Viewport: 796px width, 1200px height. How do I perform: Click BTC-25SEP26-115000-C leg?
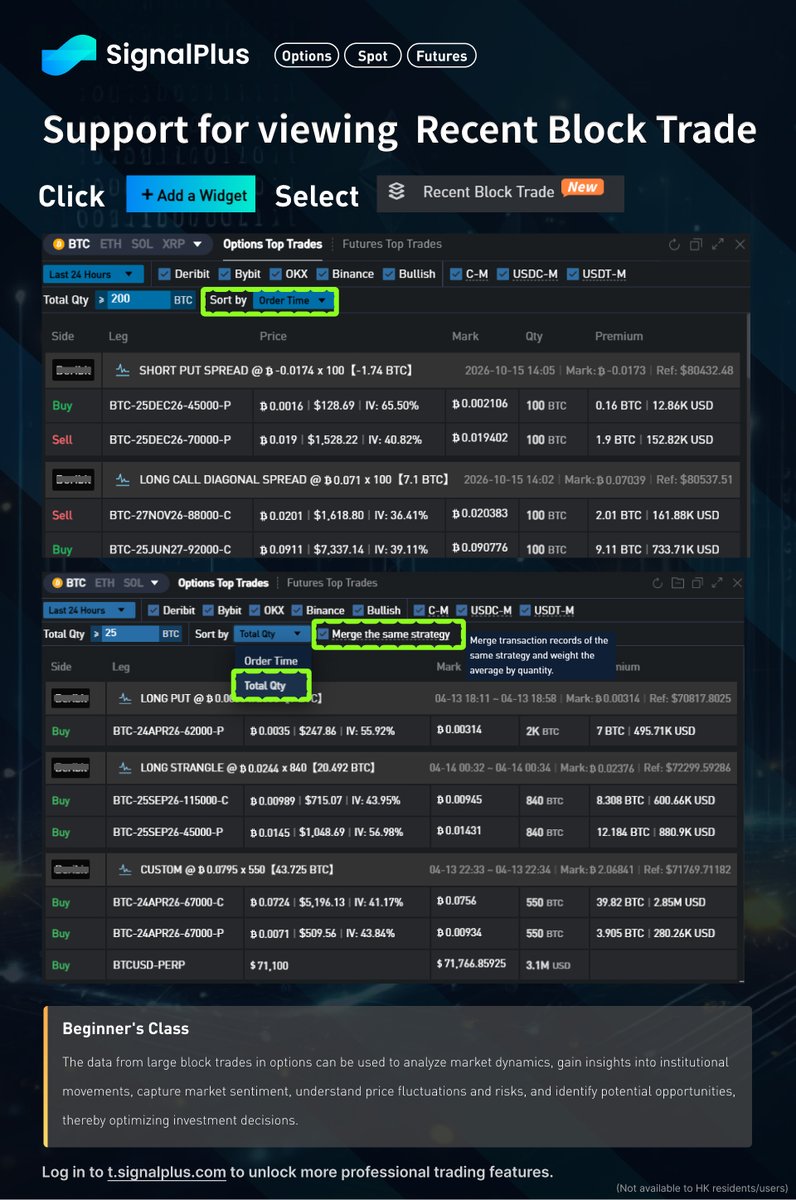(x=170, y=800)
